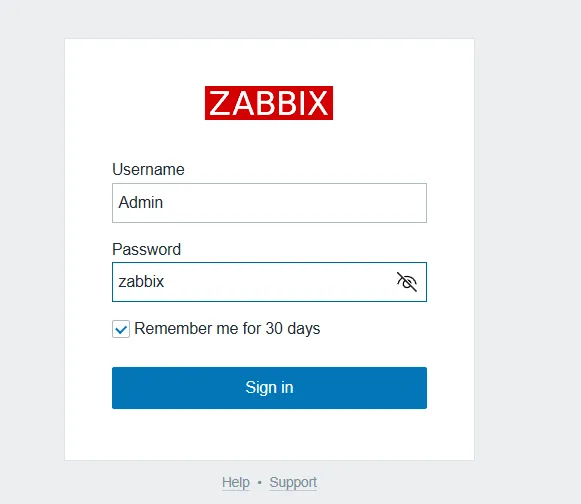The width and height of the screenshot is (581, 504).
Task: Click the Password label text
Action: pos(146,249)
